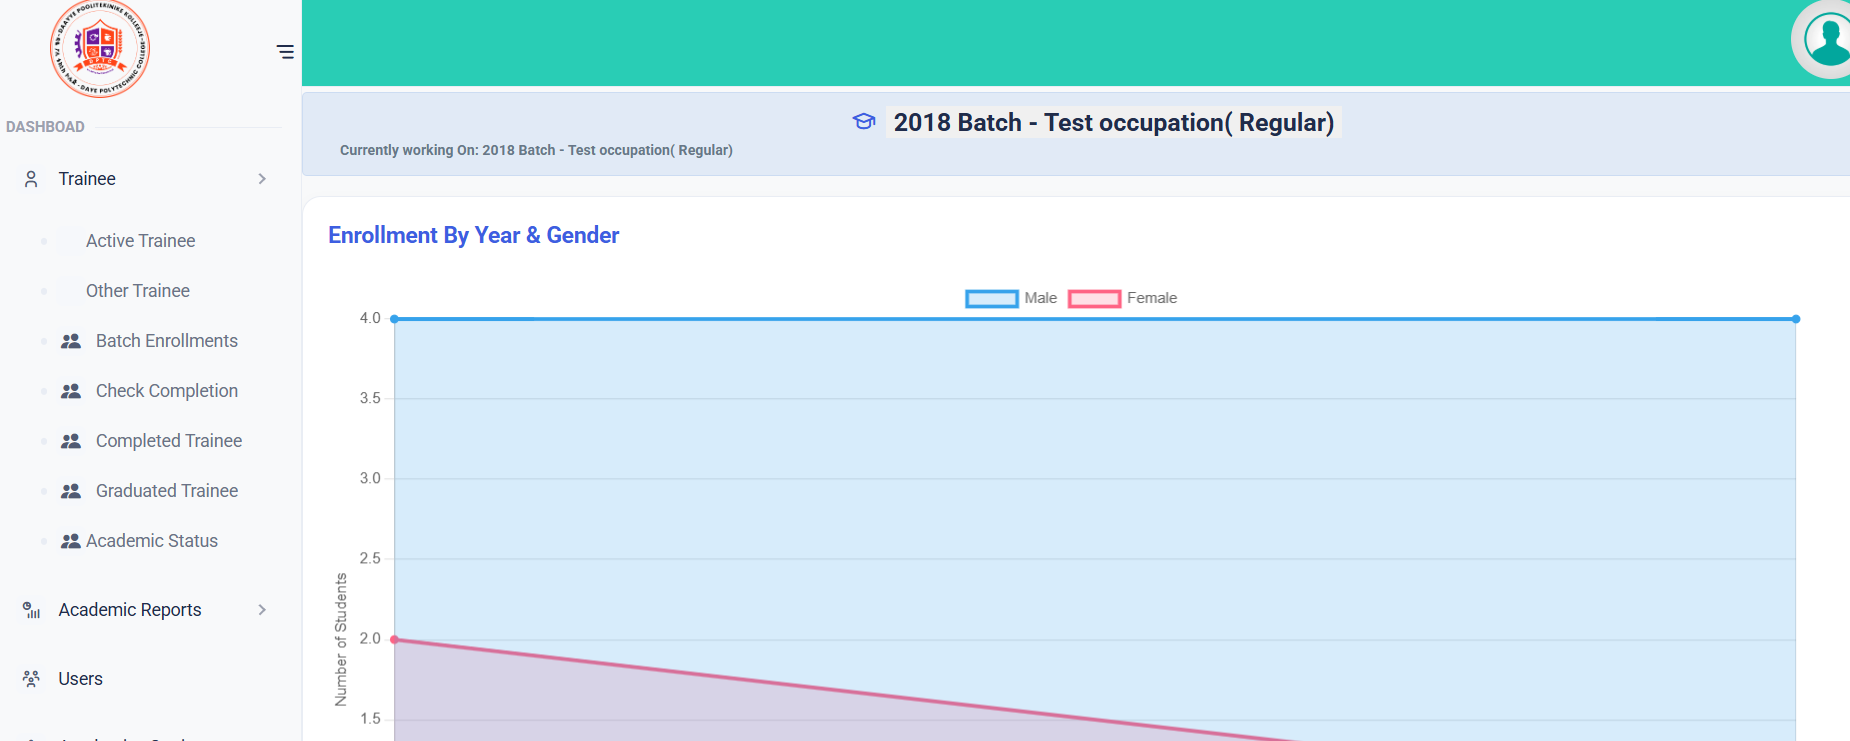Select Graduated Trainee in sidebar
The image size is (1850, 741).
point(166,491)
